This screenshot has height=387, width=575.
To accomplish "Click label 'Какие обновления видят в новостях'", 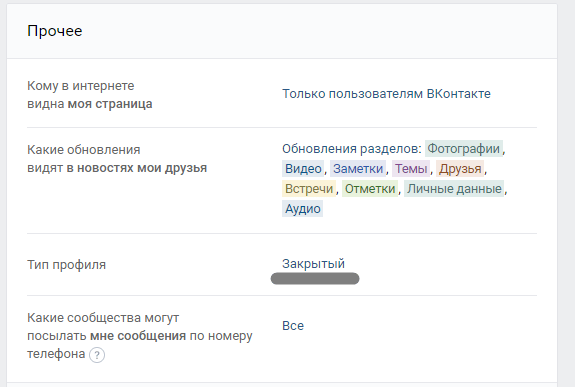I will coord(117,159).
